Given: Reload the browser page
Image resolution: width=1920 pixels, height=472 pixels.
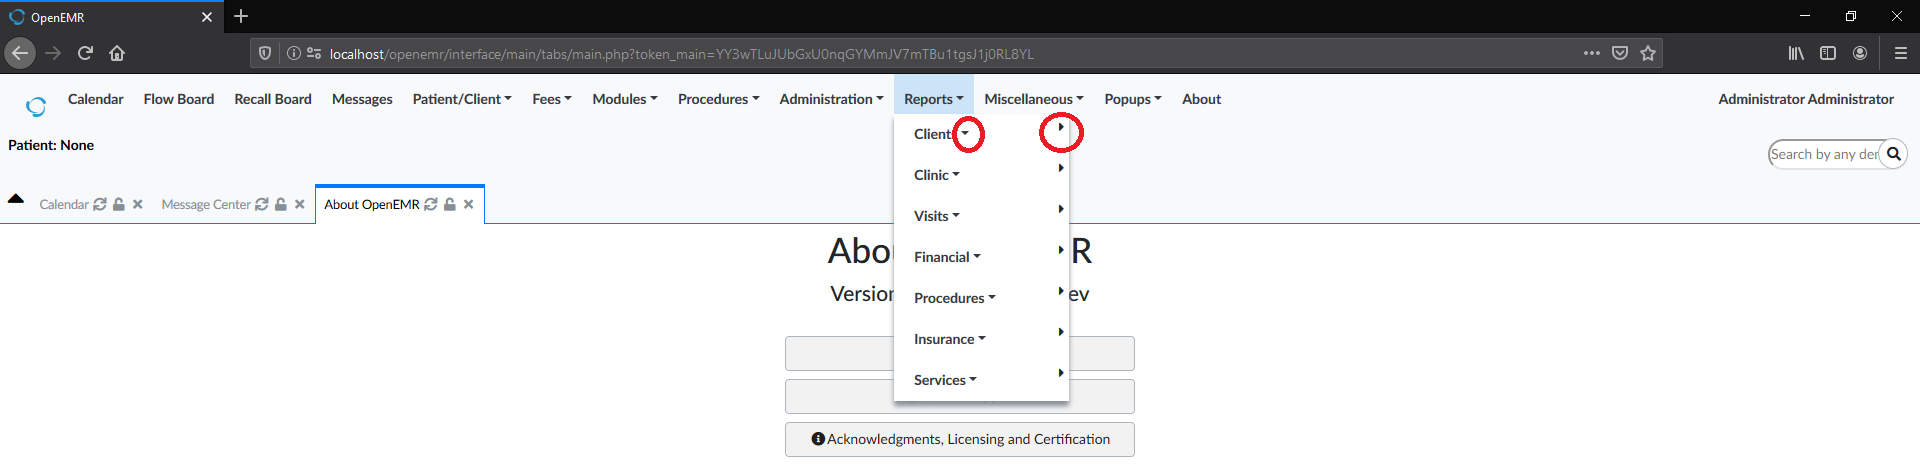Looking at the screenshot, I should tap(85, 53).
